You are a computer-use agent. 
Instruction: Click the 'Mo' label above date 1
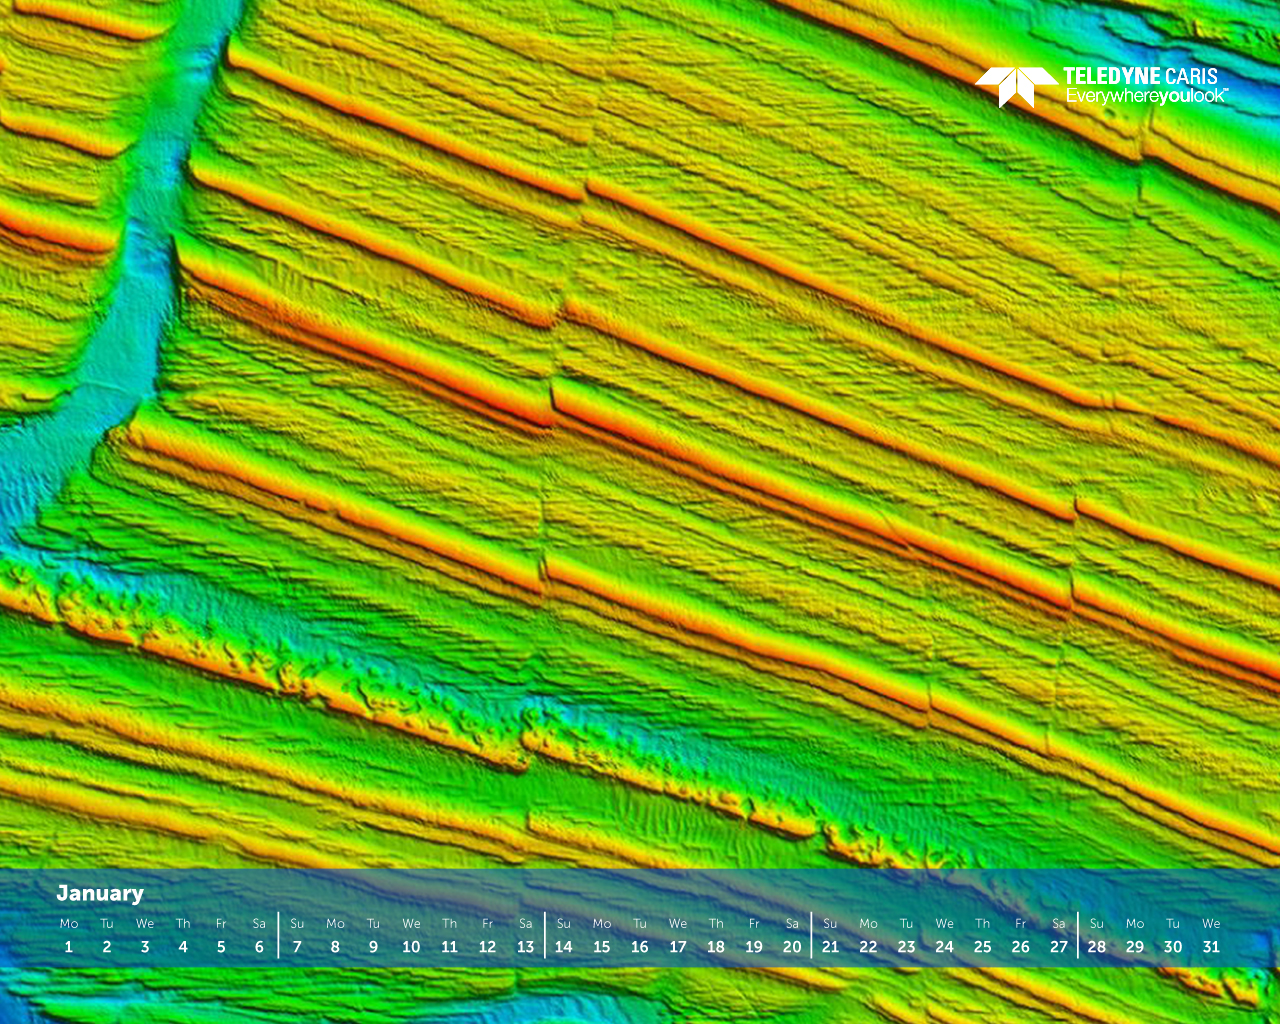pyautogui.click(x=69, y=923)
